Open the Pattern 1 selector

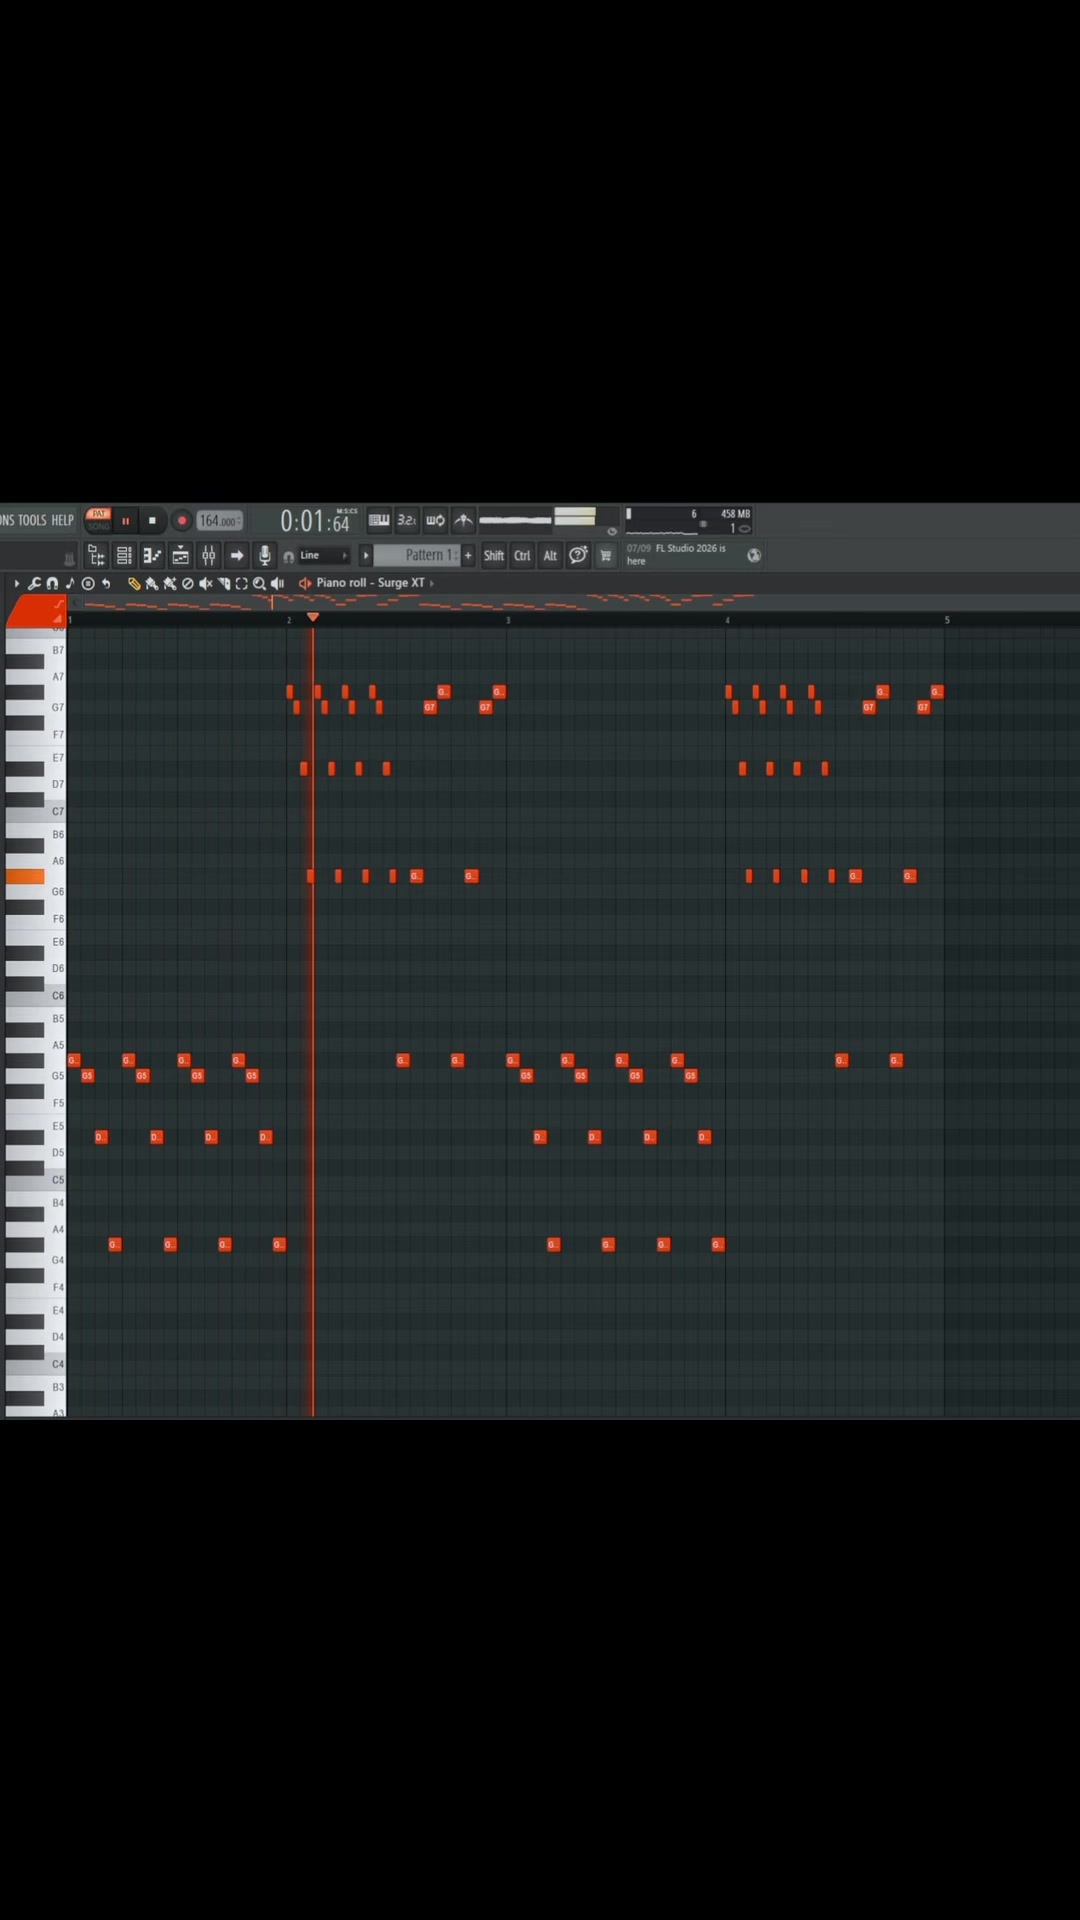click(x=416, y=555)
